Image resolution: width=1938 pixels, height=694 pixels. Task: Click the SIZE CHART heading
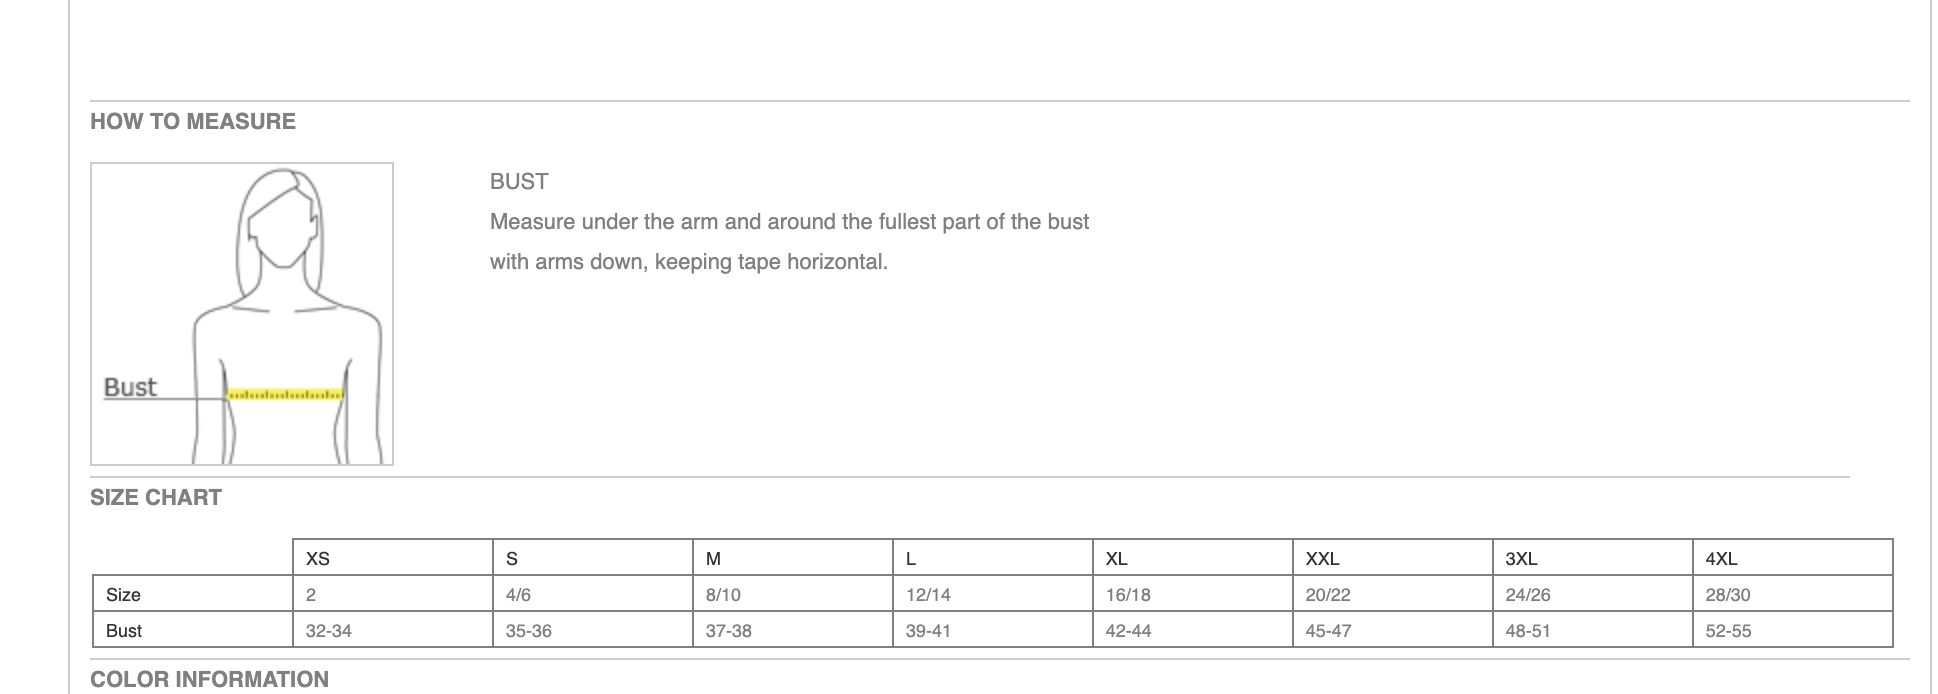pos(156,498)
